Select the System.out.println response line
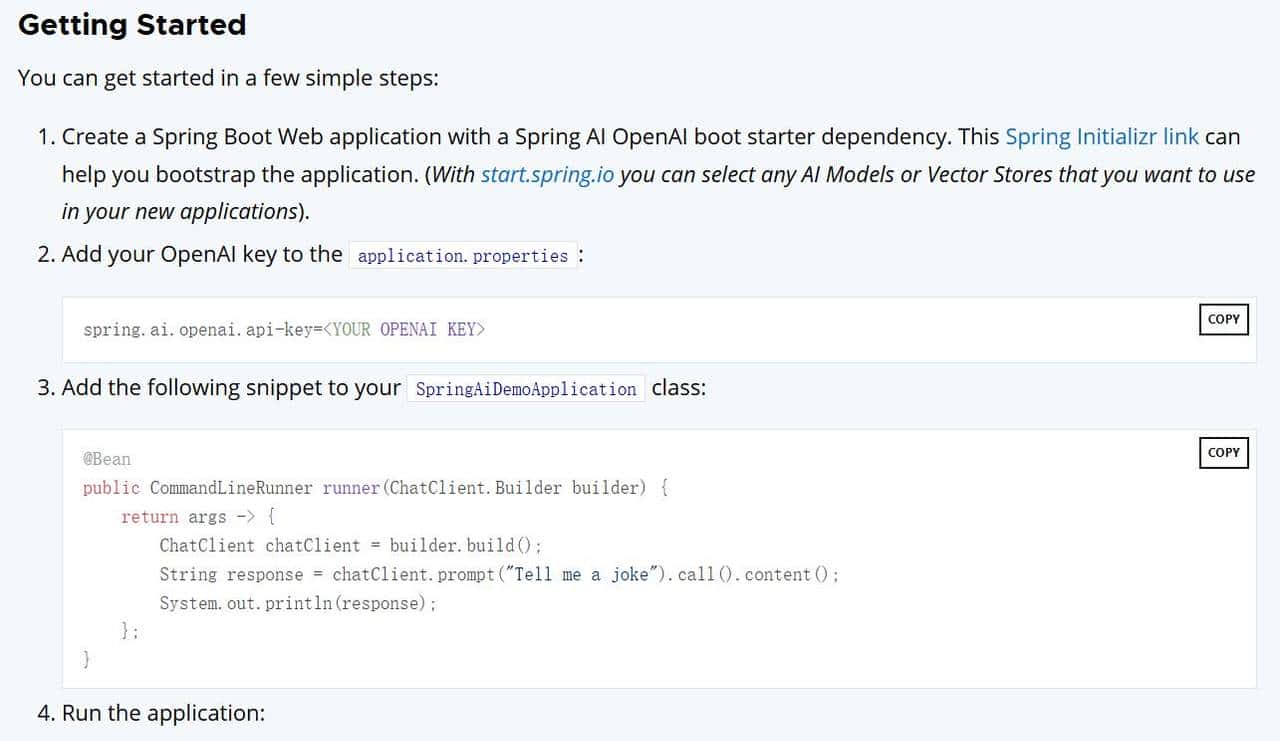The height and width of the screenshot is (741, 1280). [295, 603]
